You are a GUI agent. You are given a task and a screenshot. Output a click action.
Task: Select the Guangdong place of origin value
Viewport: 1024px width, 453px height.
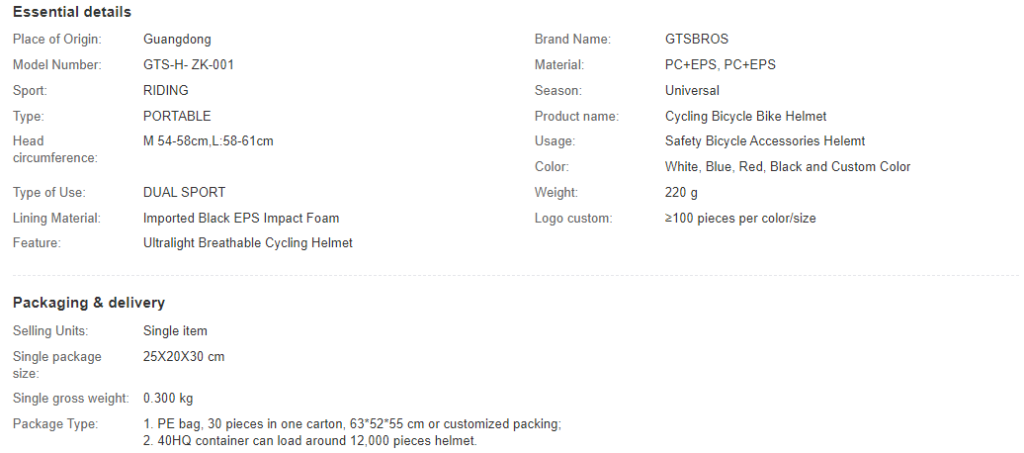[x=177, y=39]
